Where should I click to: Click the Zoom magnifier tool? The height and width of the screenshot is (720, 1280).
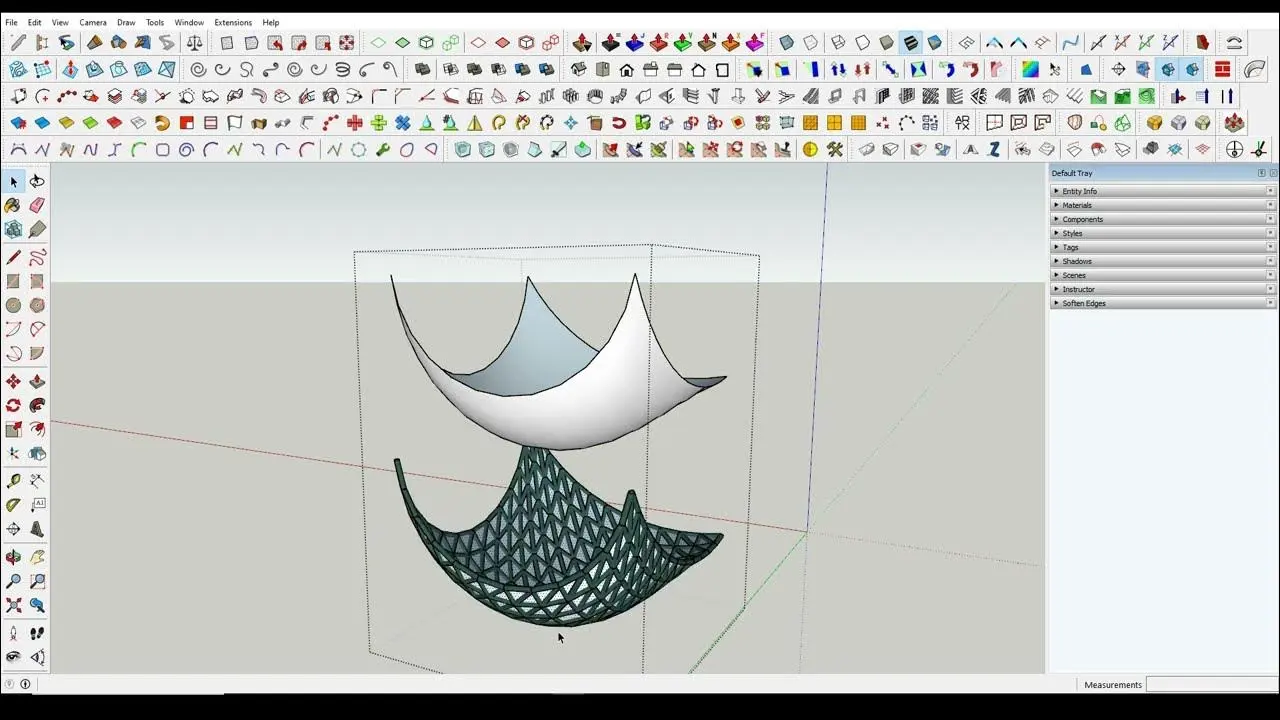(13, 581)
